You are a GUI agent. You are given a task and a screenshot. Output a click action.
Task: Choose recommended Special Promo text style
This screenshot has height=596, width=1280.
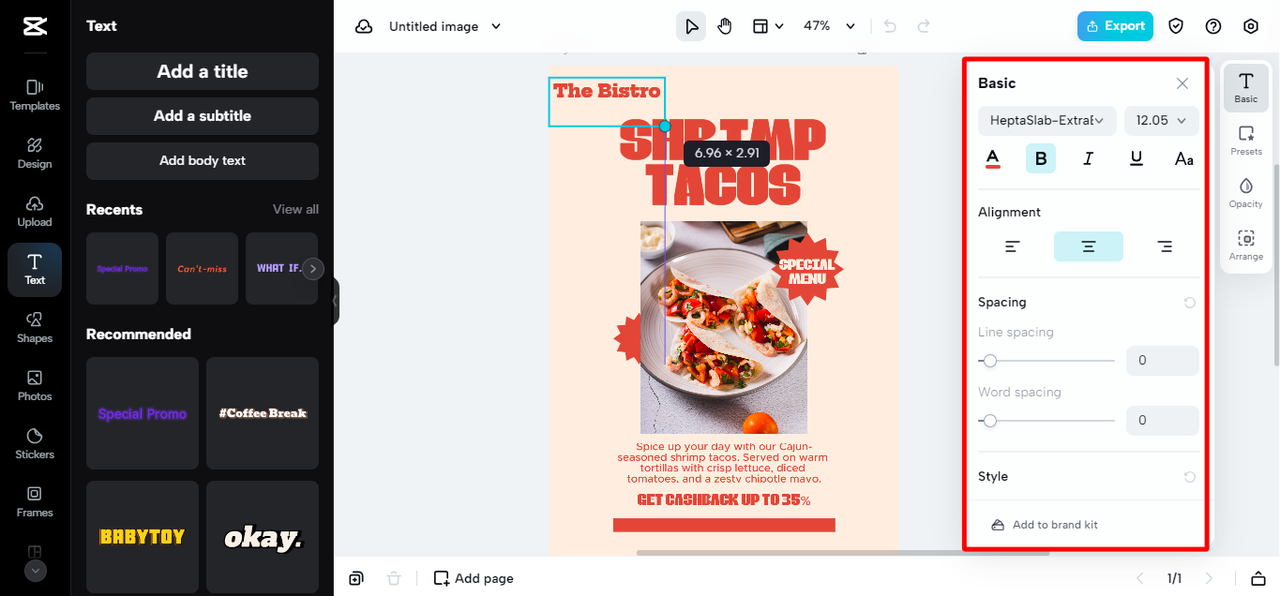[x=142, y=413]
